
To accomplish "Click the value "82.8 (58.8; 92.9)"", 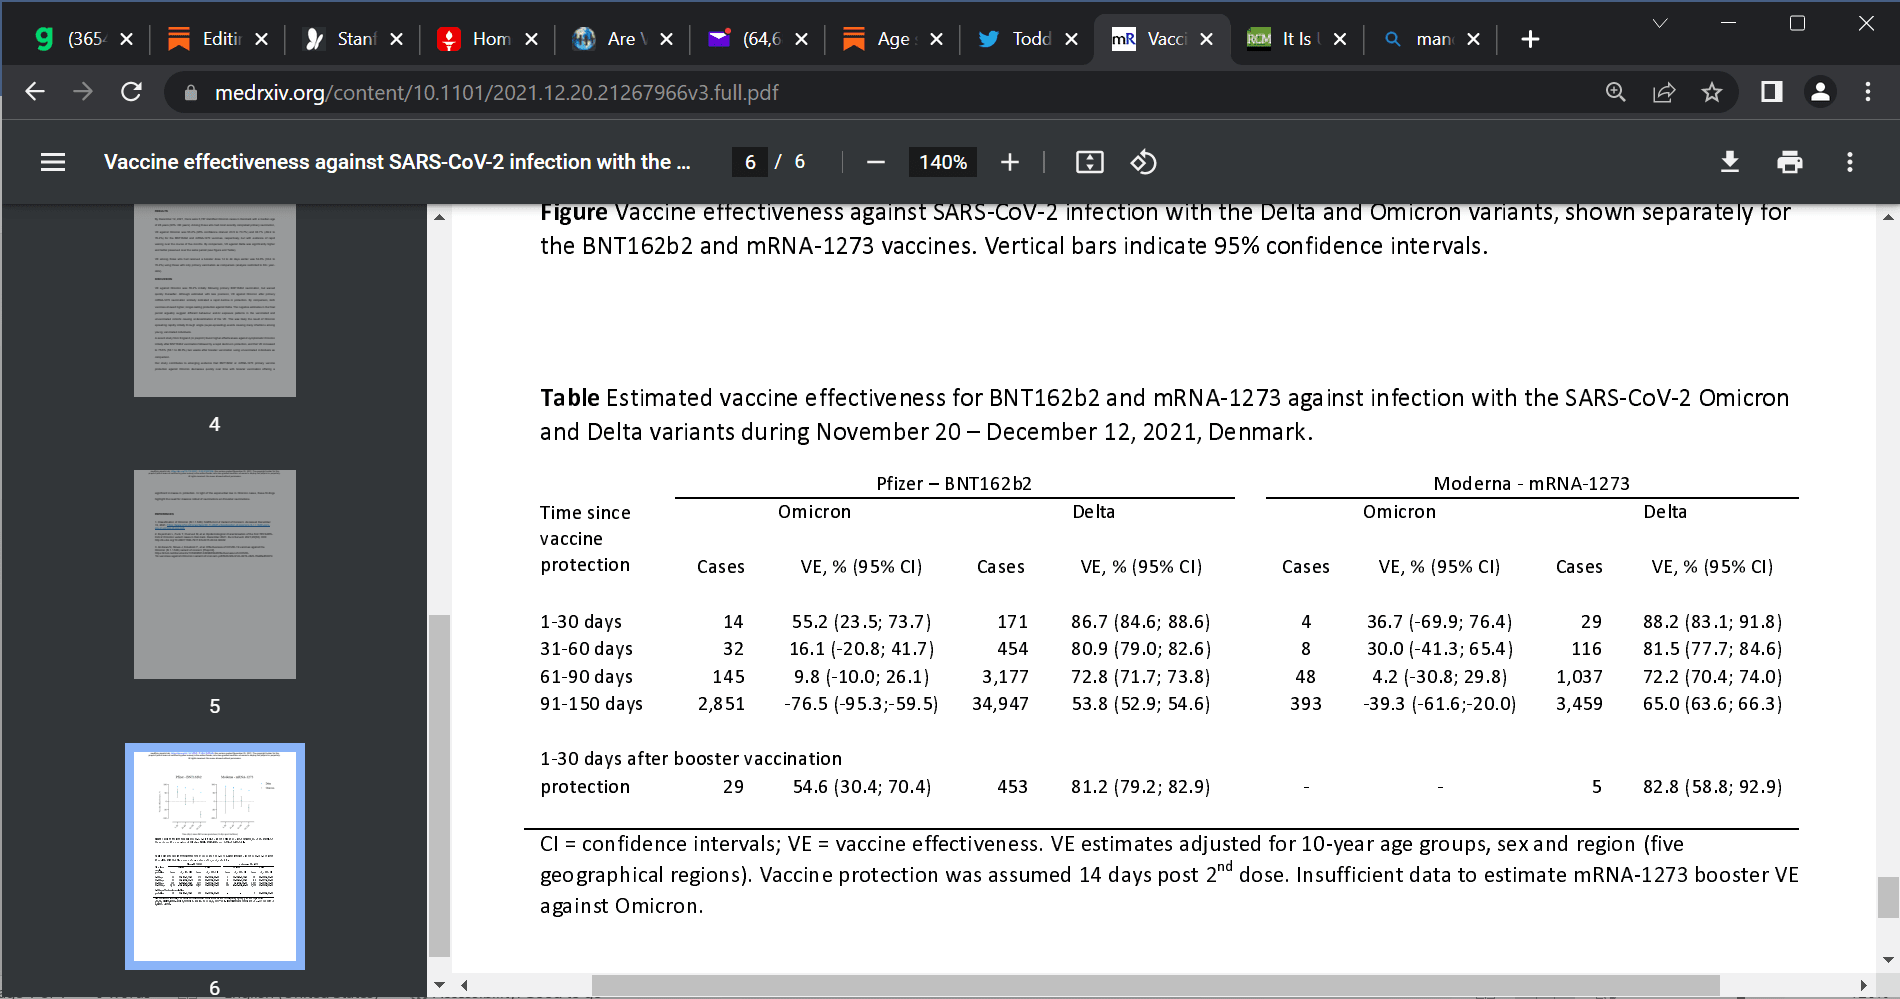I will pyautogui.click(x=1712, y=787).
